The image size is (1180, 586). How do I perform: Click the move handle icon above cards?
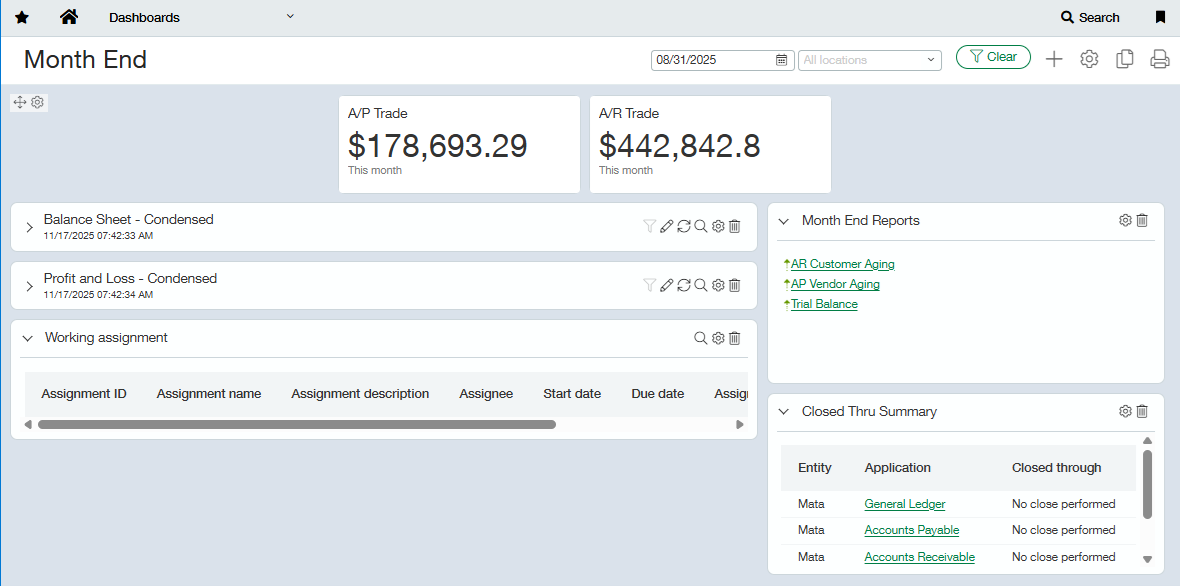coord(20,102)
